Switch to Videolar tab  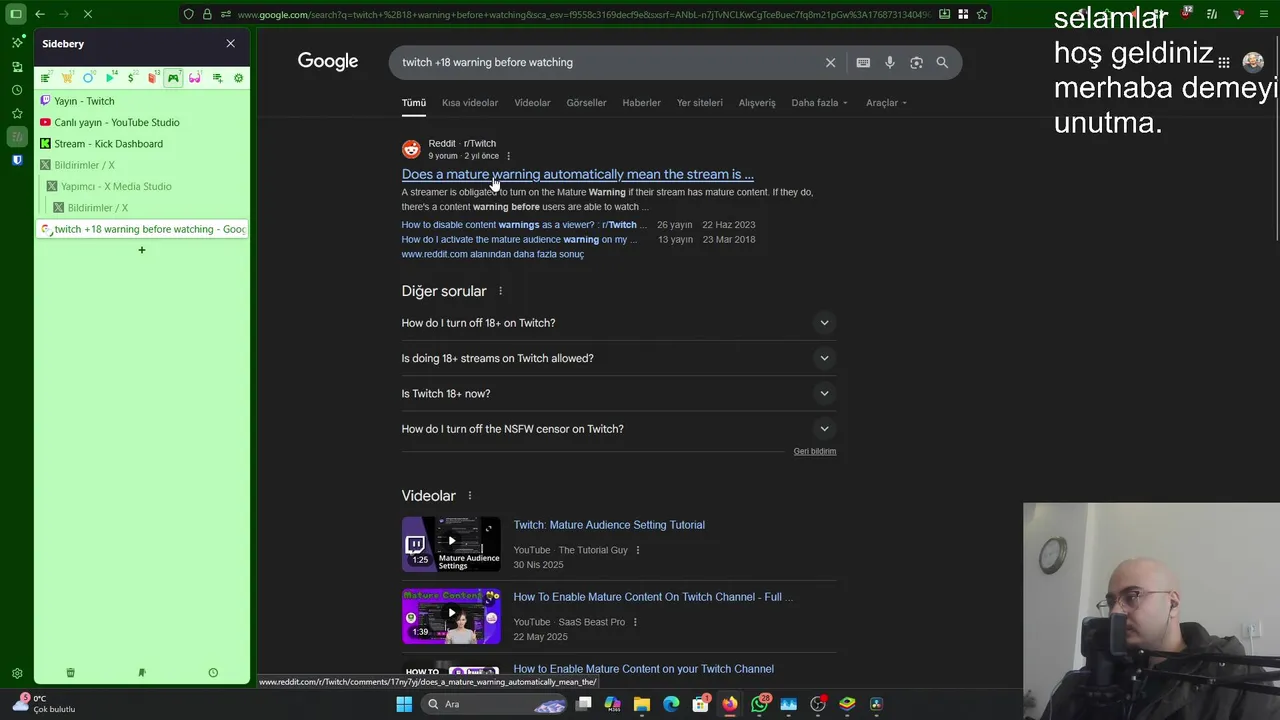click(532, 102)
